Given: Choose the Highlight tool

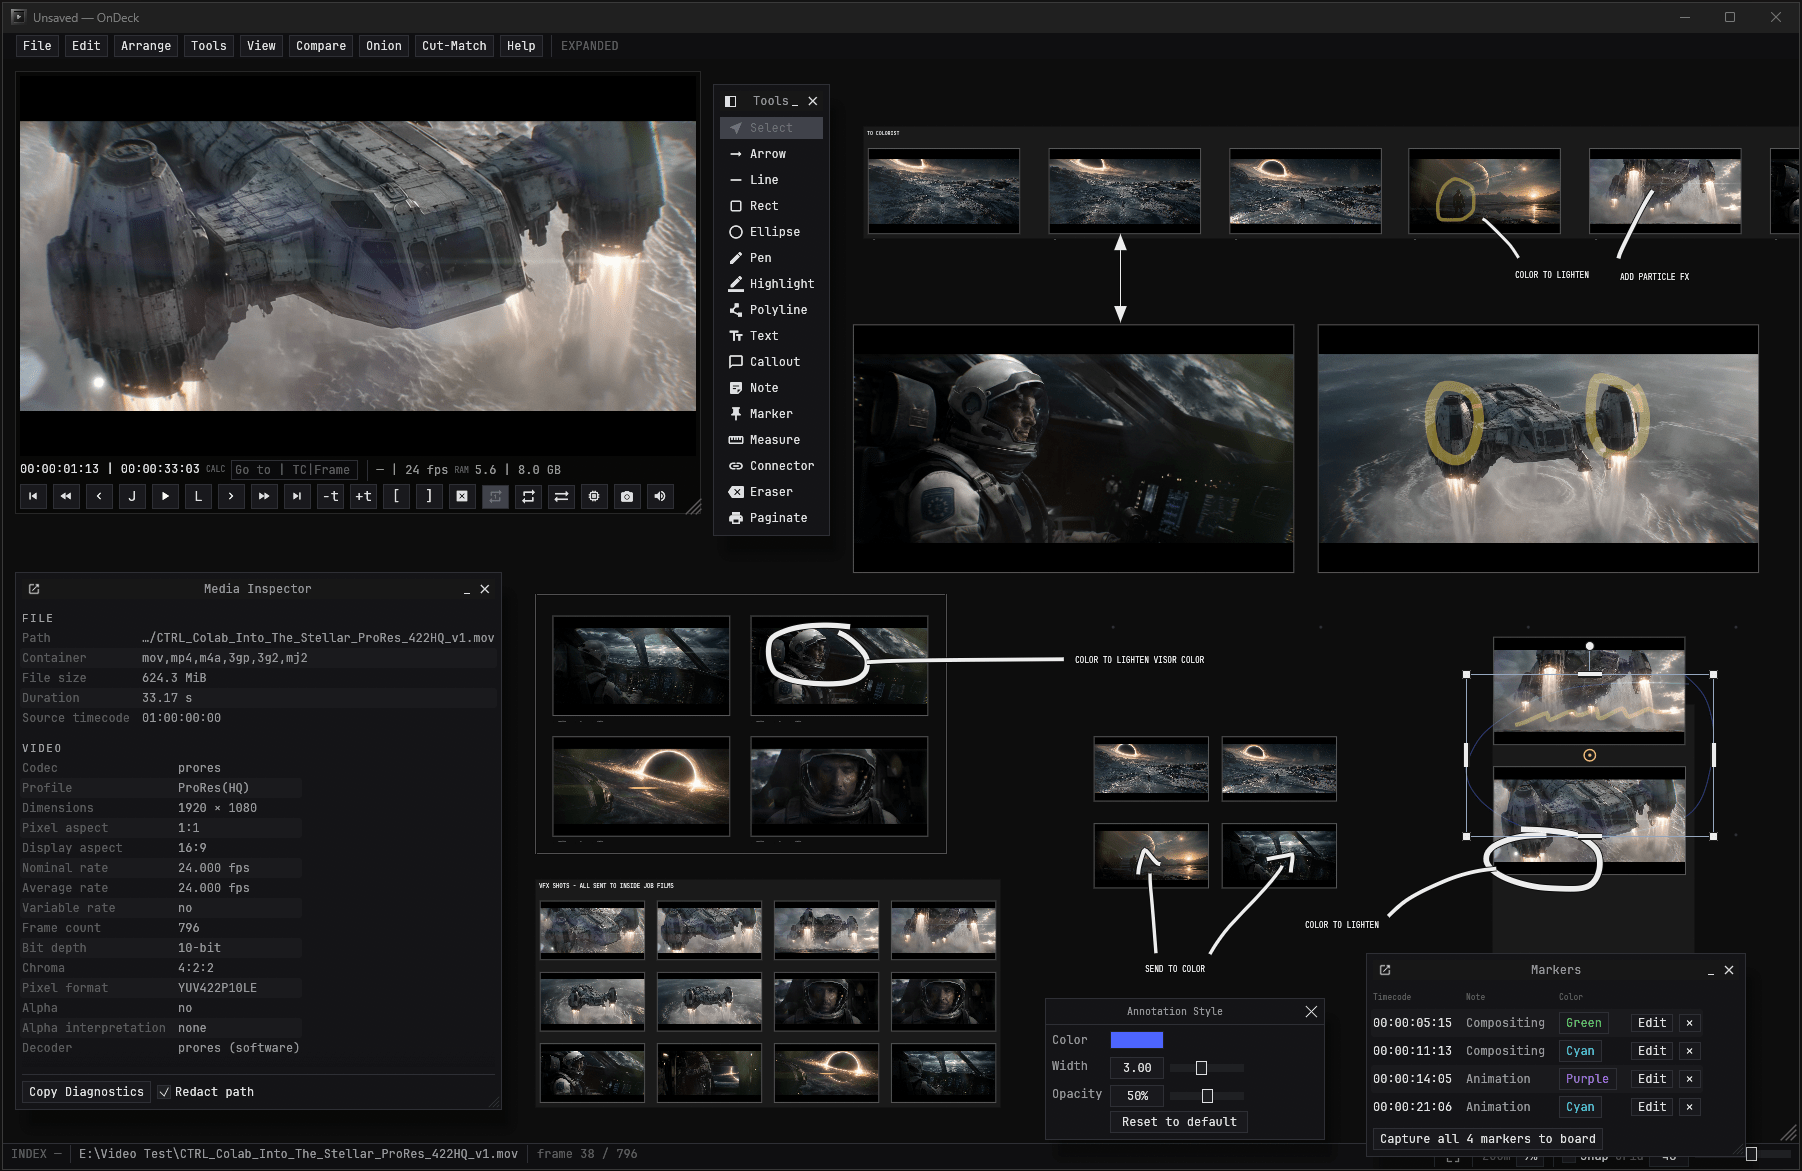Looking at the screenshot, I should [771, 284].
